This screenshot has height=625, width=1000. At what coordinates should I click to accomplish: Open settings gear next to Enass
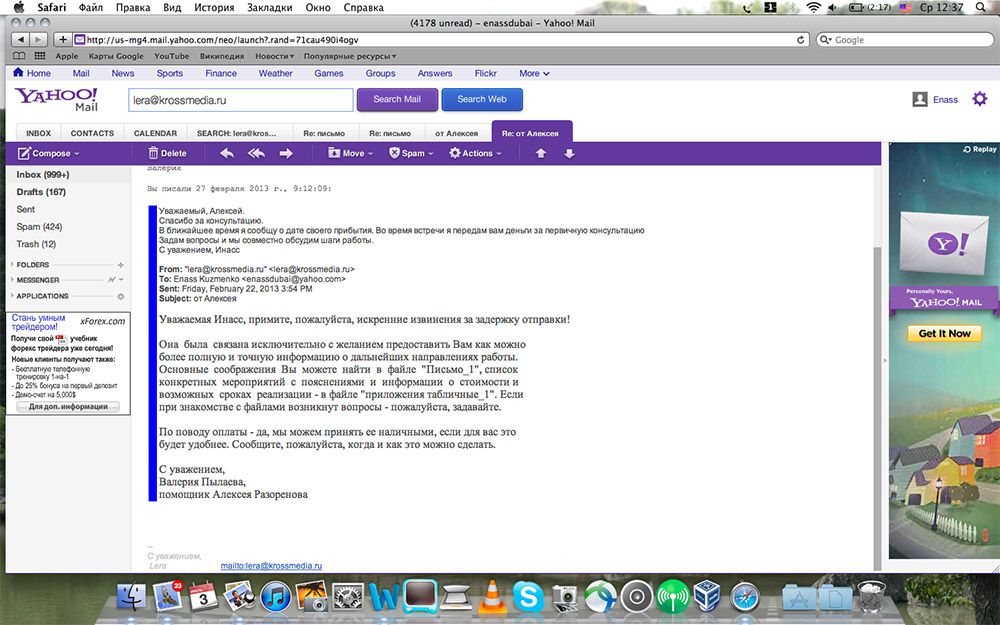[980, 99]
